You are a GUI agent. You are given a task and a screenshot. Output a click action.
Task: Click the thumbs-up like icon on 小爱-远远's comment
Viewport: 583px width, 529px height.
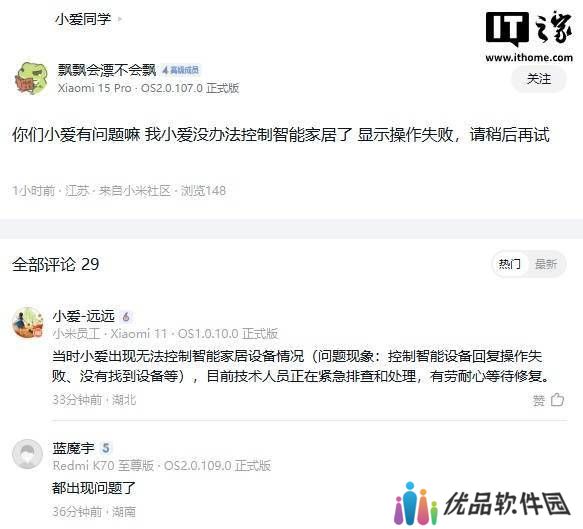click(x=557, y=400)
